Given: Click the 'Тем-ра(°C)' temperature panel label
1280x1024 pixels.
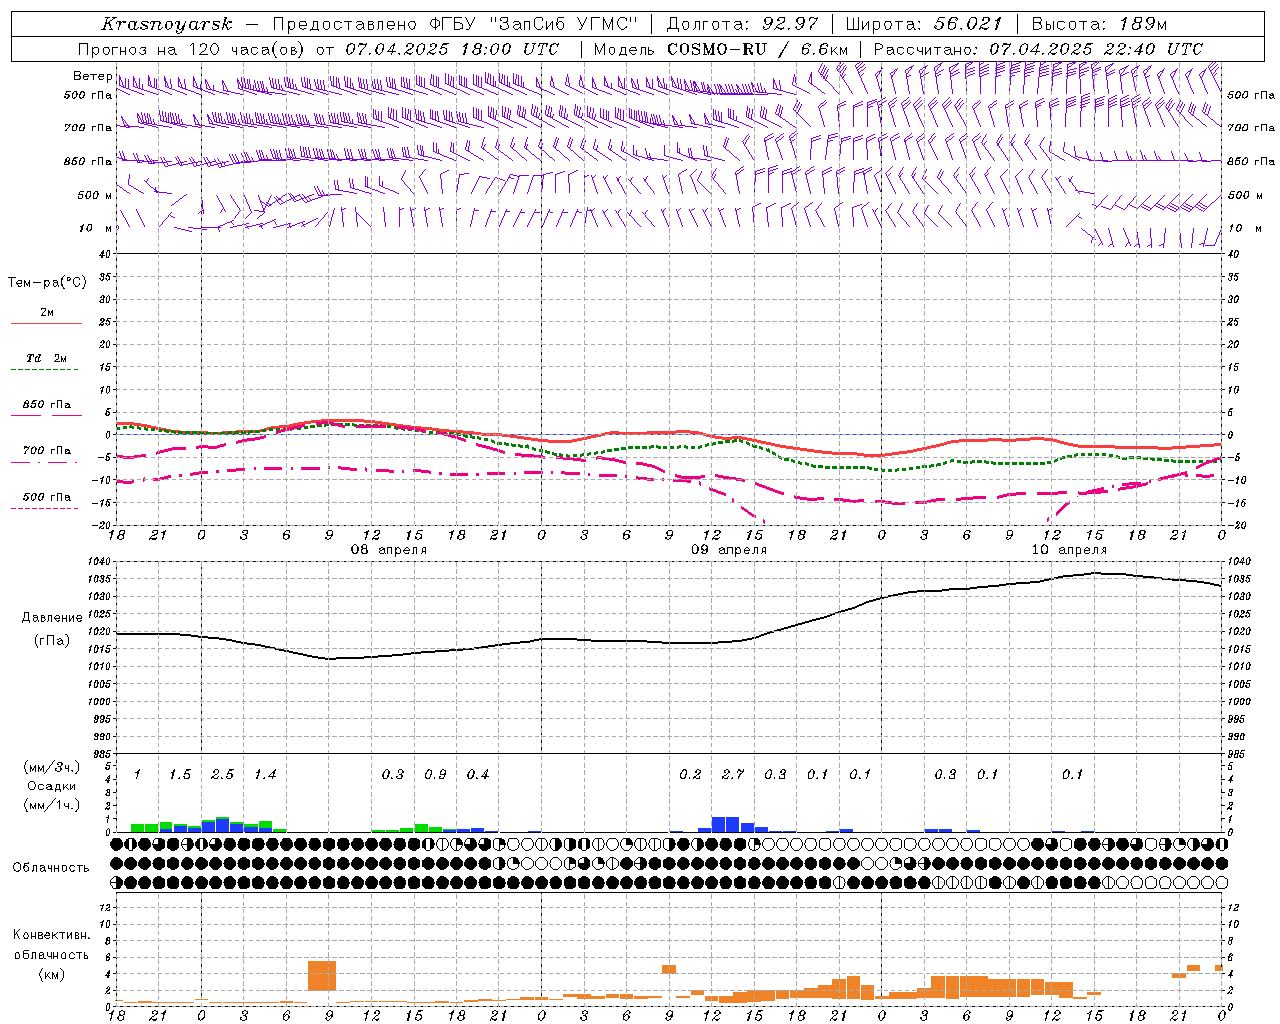Looking at the screenshot, I should [47, 283].
